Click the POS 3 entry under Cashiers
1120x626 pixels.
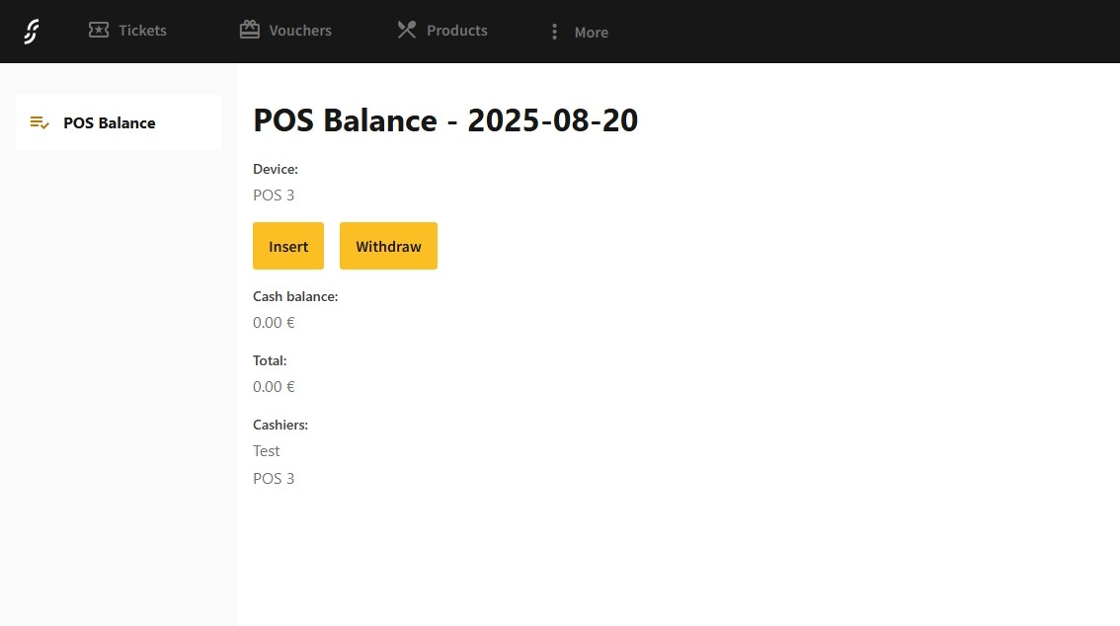pos(274,479)
